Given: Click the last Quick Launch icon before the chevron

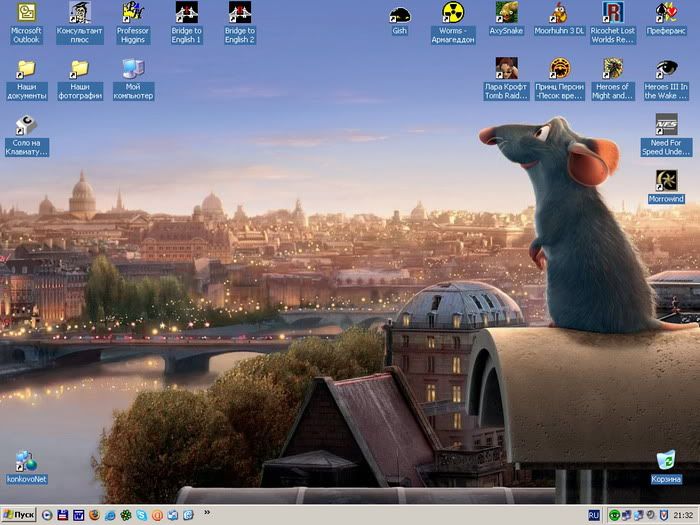Looking at the screenshot, I should (188, 515).
